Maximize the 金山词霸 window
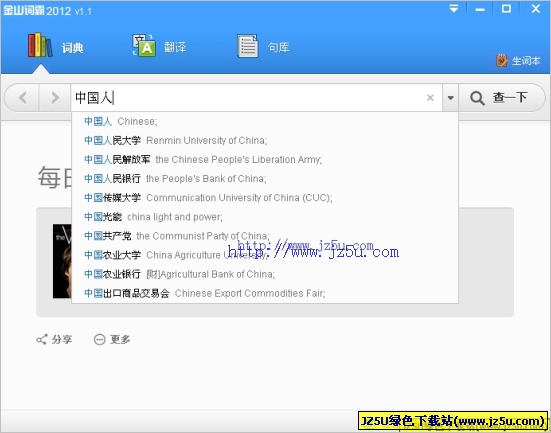This screenshot has width=551, height=433. point(506,9)
